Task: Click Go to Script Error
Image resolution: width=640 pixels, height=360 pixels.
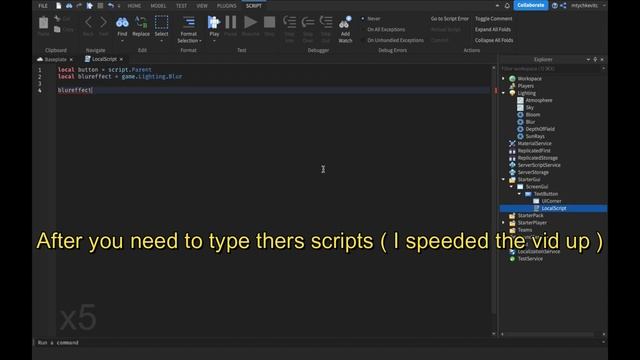Action: click(449, 19)
